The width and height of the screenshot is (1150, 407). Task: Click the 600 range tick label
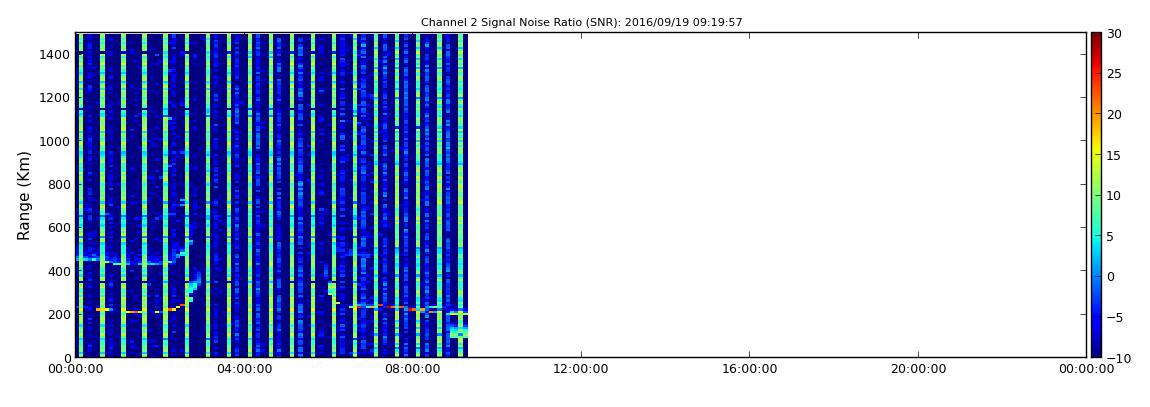tap(59, 227)
